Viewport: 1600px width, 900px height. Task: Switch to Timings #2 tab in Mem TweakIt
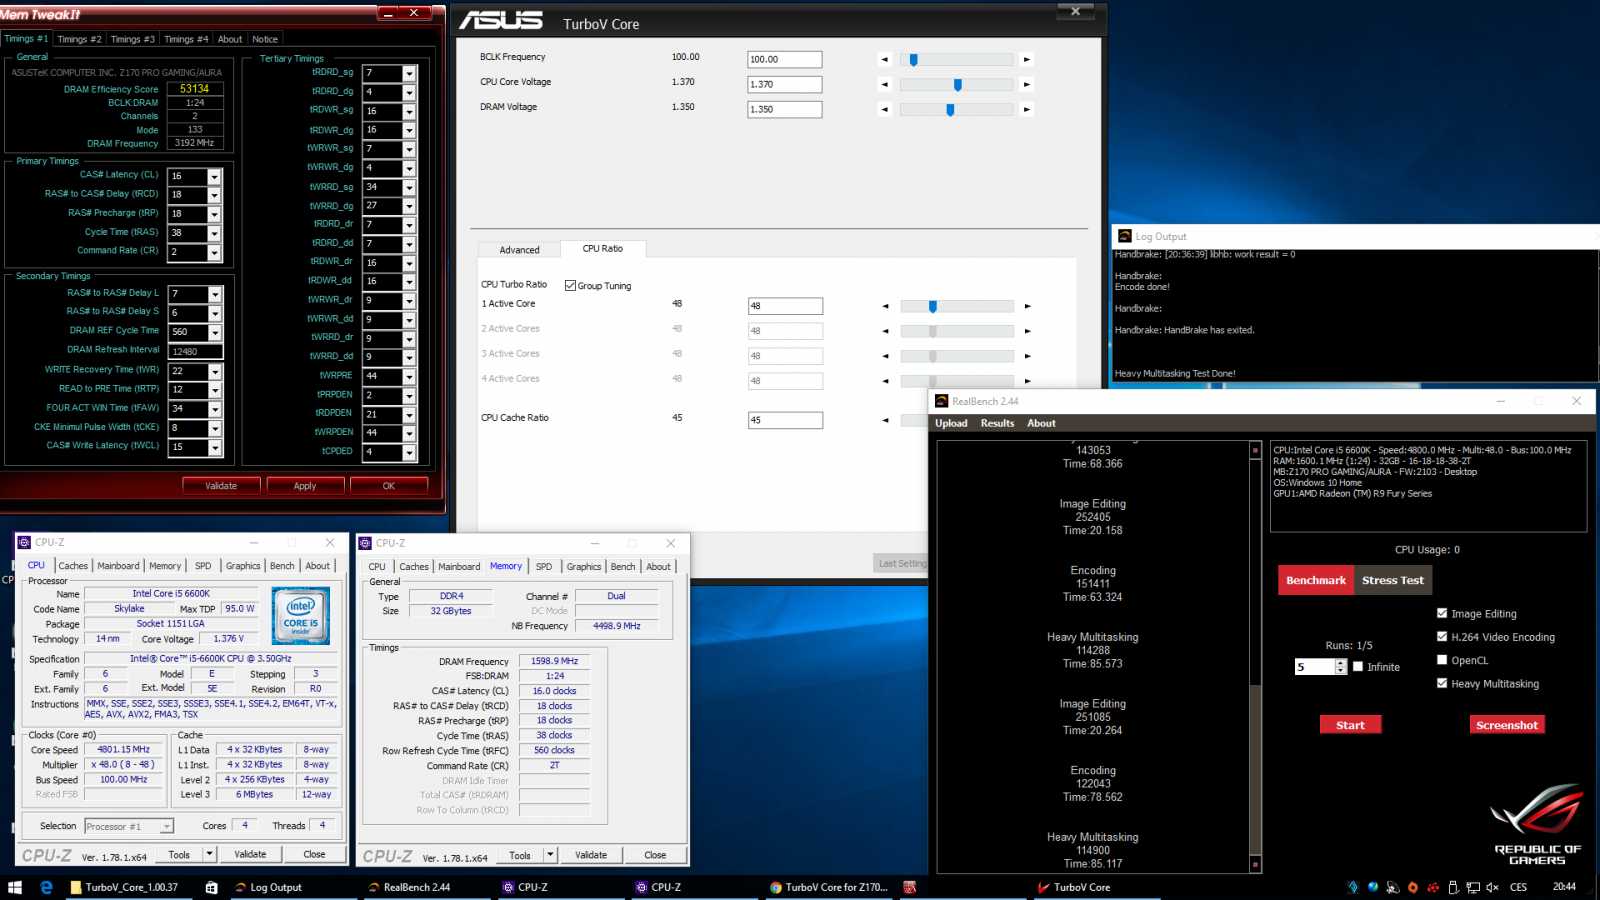[x=79, y=39]
